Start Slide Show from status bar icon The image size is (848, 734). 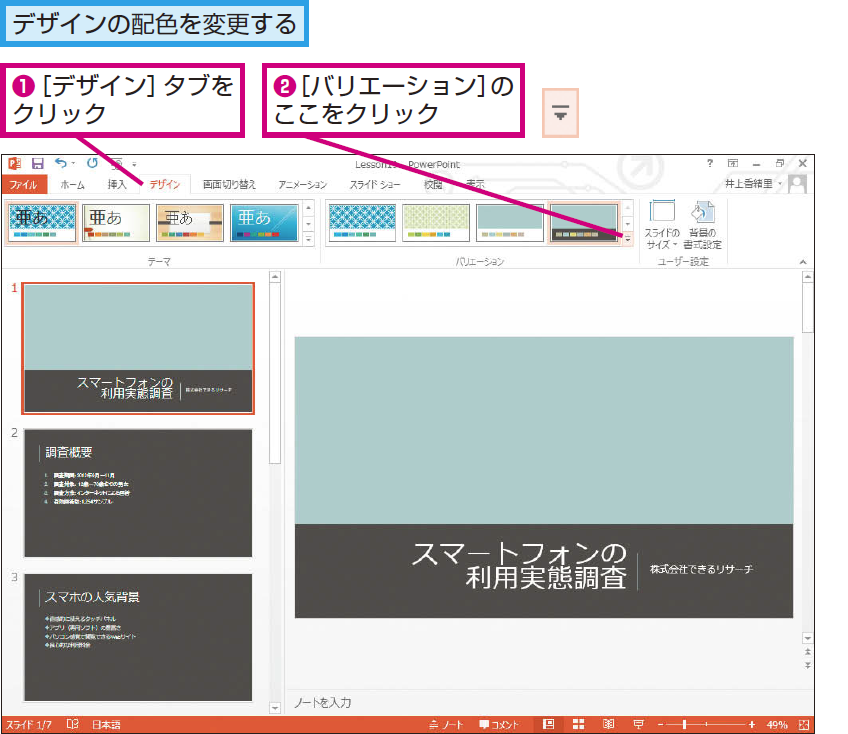point(637,724)
